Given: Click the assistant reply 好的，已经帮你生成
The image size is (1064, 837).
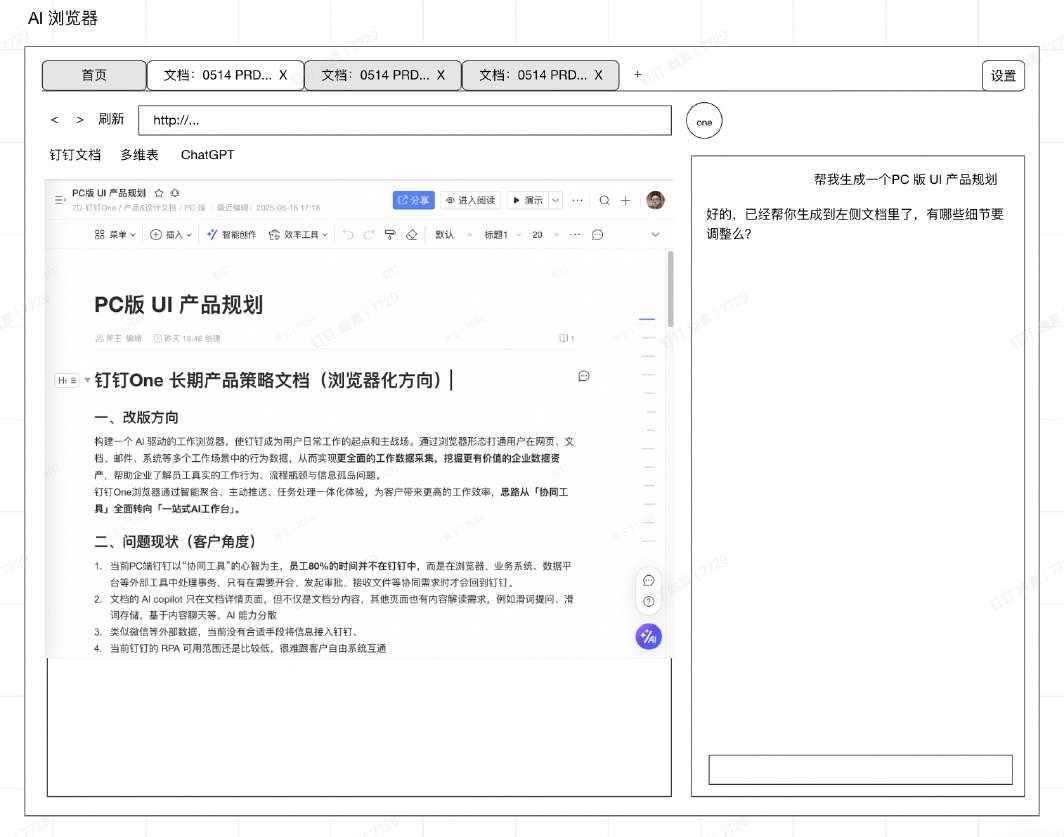Looking at the screenshot, I should point(855,223).
